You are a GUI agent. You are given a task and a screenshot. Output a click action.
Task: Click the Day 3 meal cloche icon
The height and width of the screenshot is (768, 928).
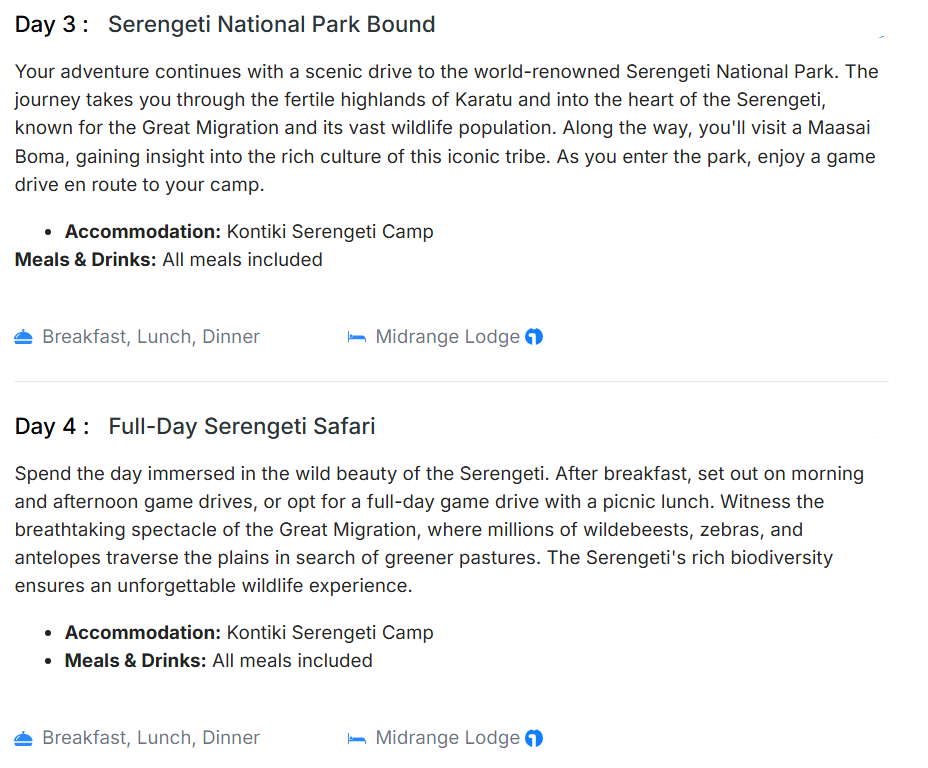click(24, 337)
